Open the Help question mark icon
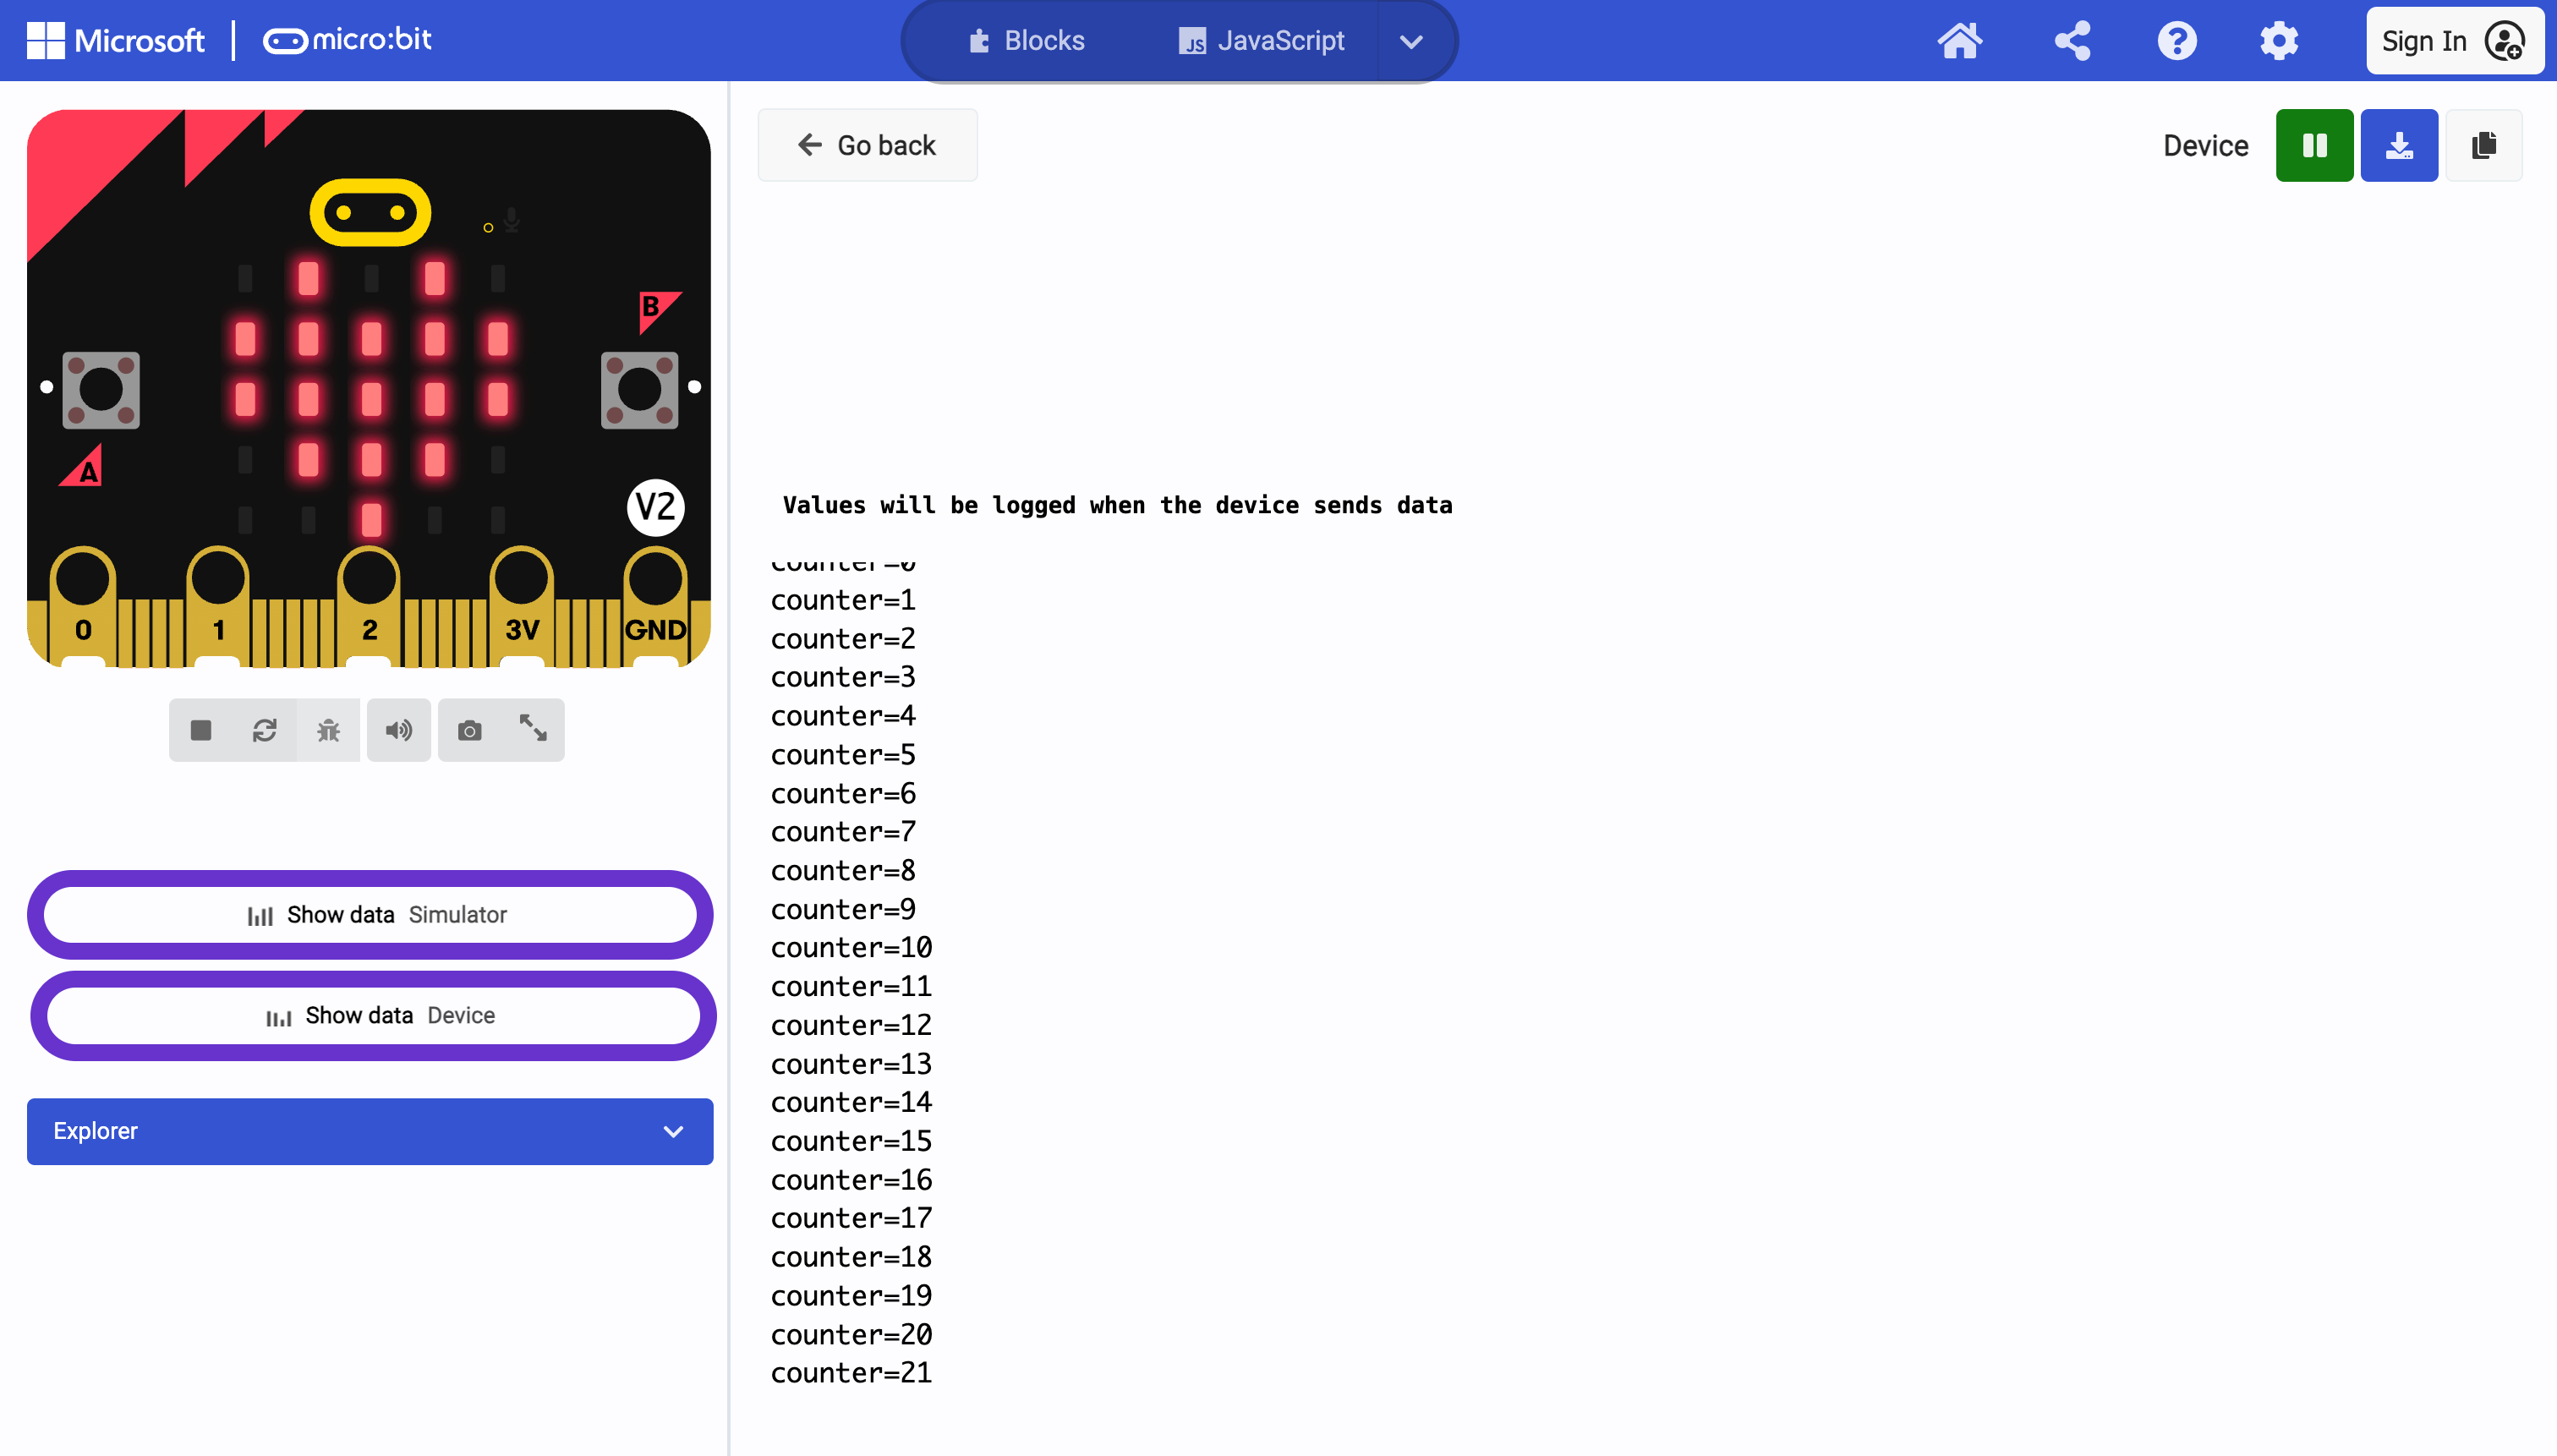The image size is (2557, 1456). pyautogui.click(x=2176, y=41)
